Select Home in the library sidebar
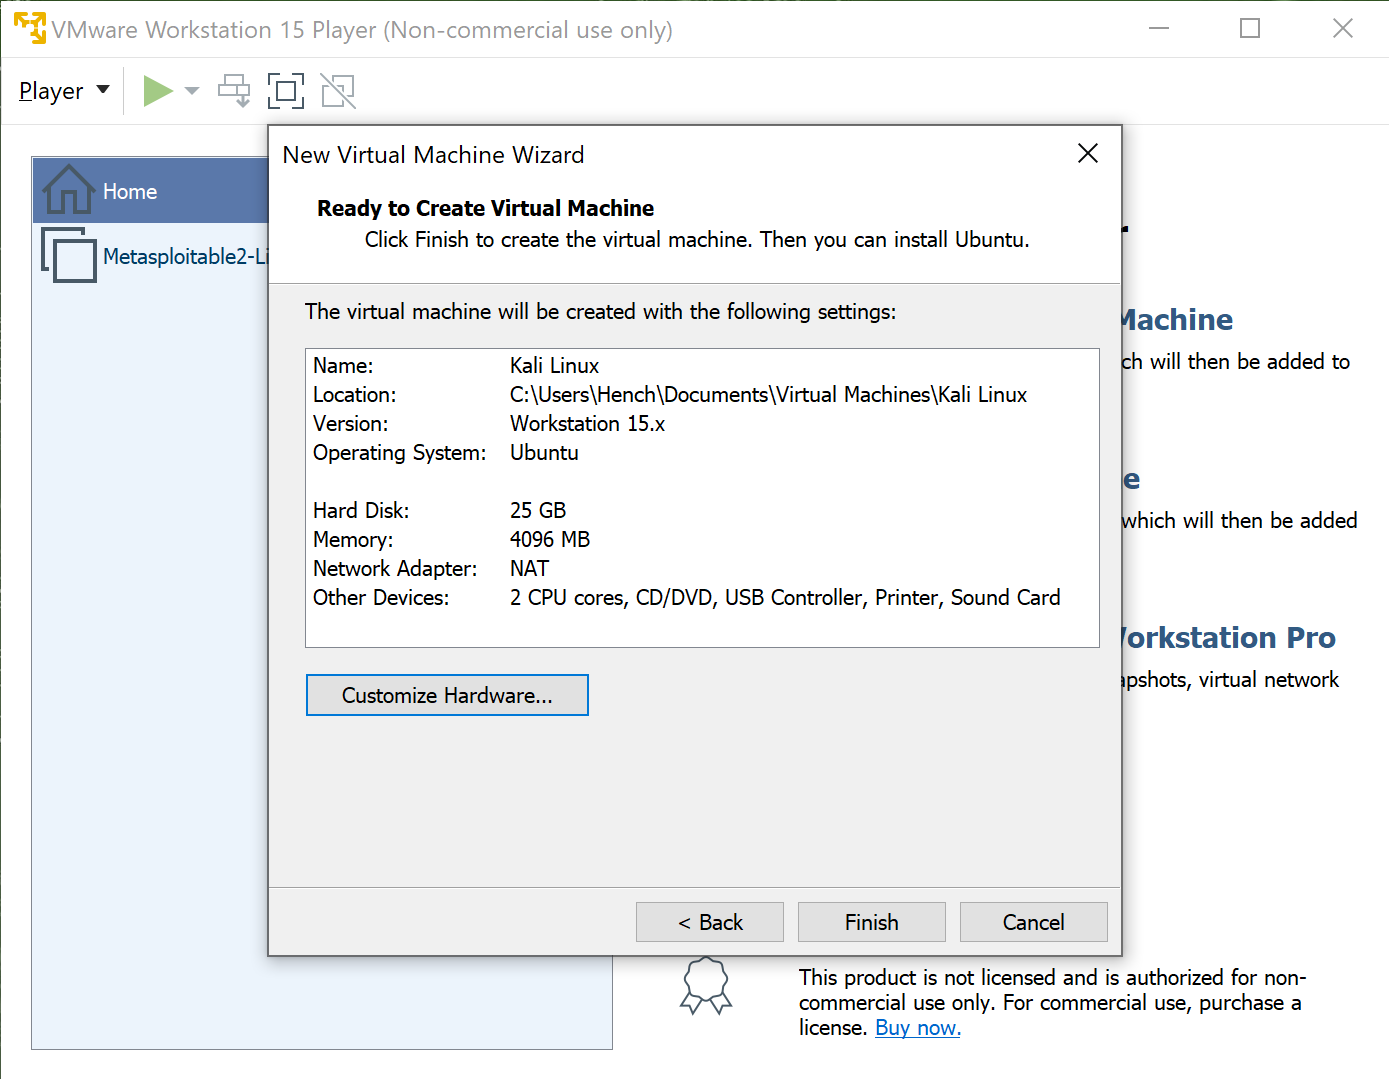 (x=129, y=191)
